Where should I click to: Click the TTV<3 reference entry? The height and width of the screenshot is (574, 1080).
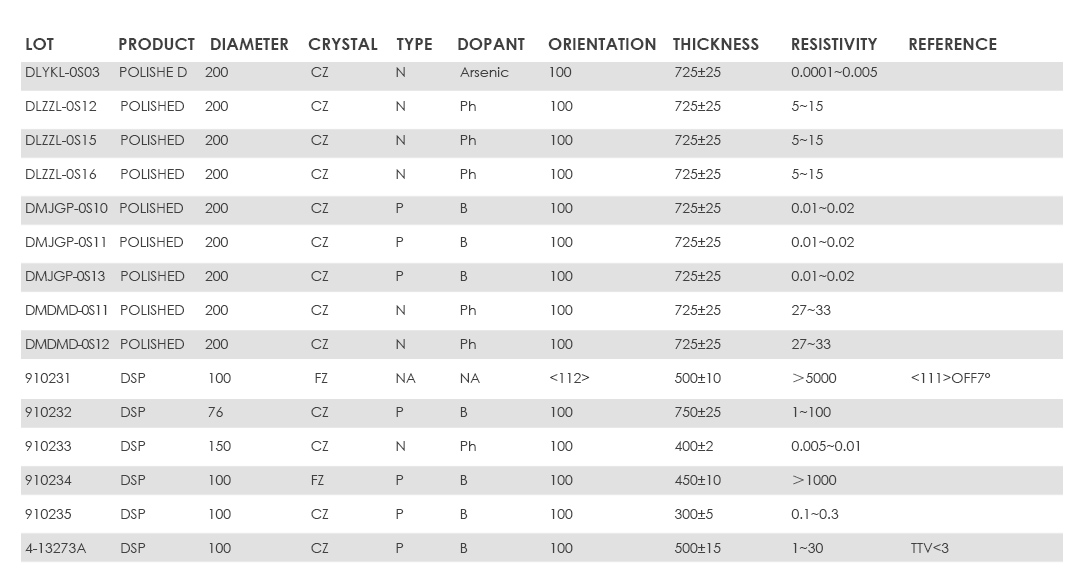(929, 548)
